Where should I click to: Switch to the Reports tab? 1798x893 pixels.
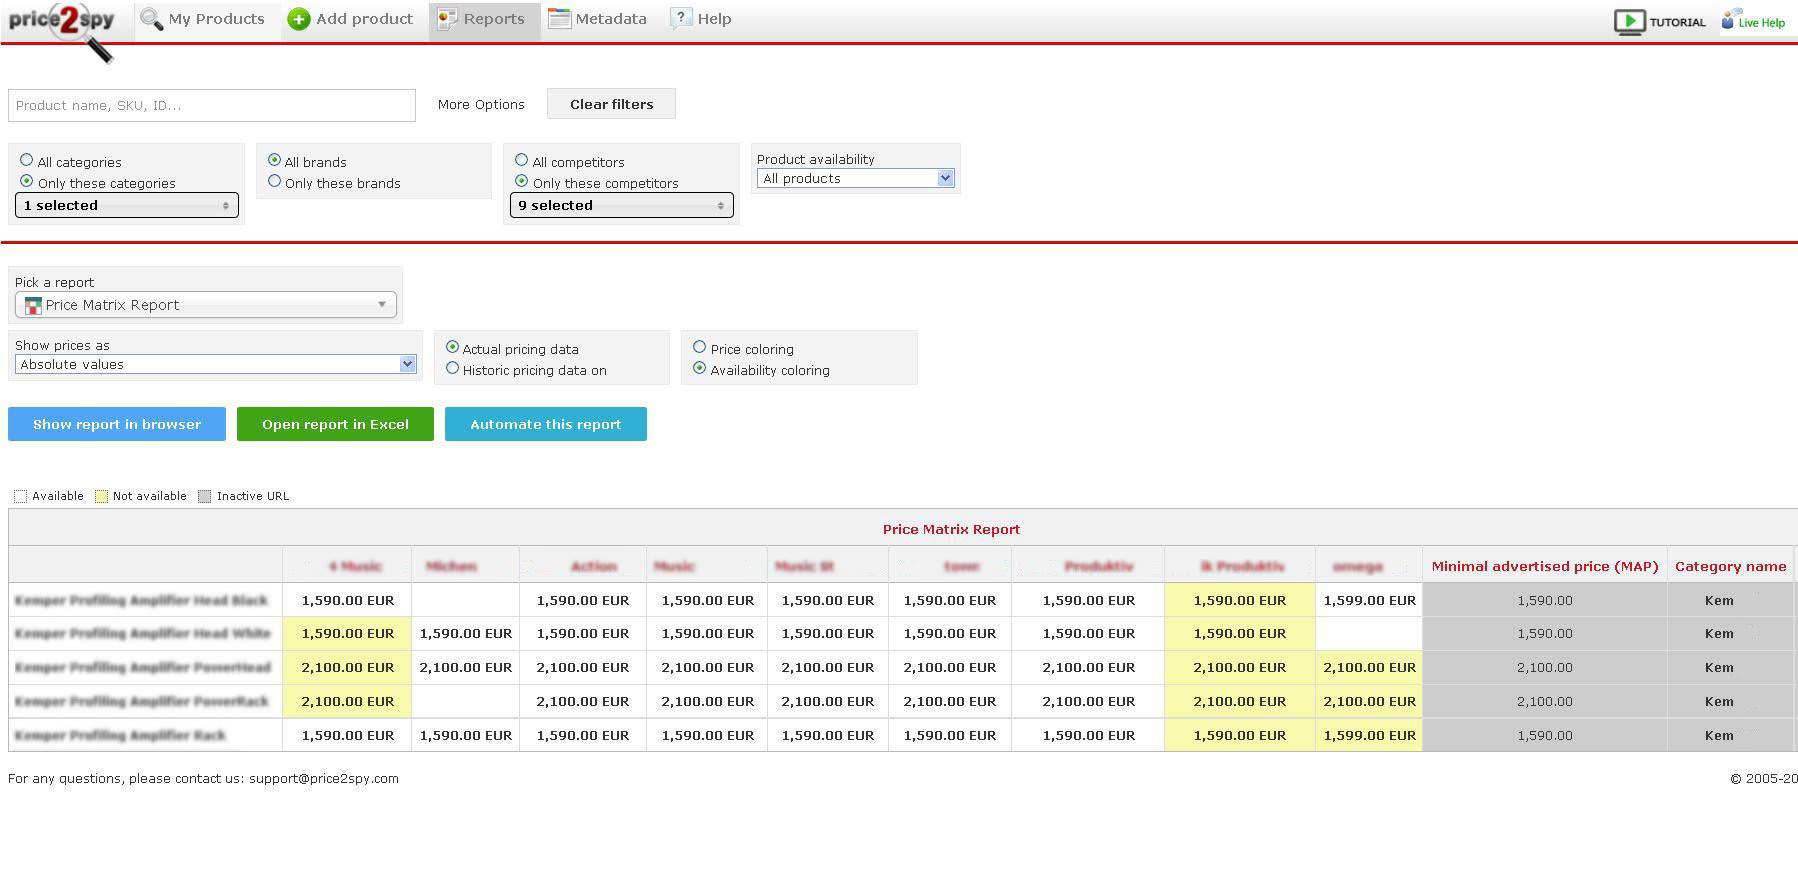coord(484,20)
